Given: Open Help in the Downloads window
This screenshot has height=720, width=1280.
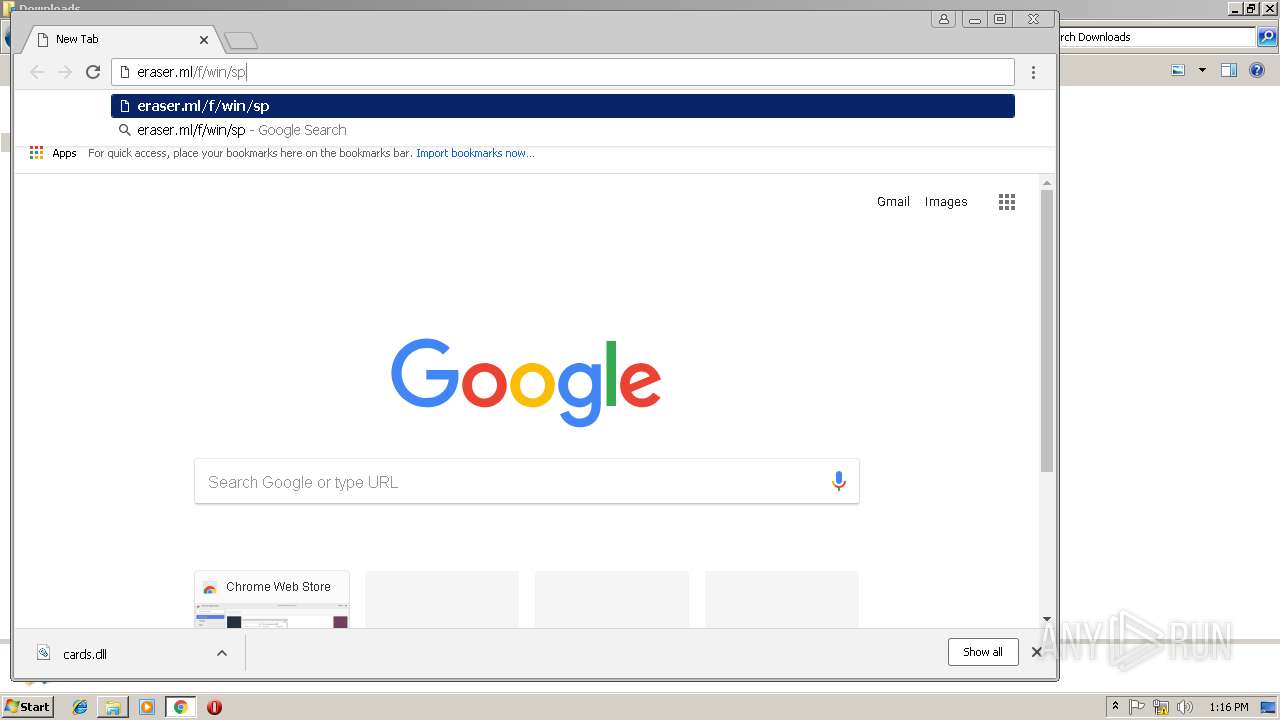Looking at the screenshot, I should tap(1258, 70).
